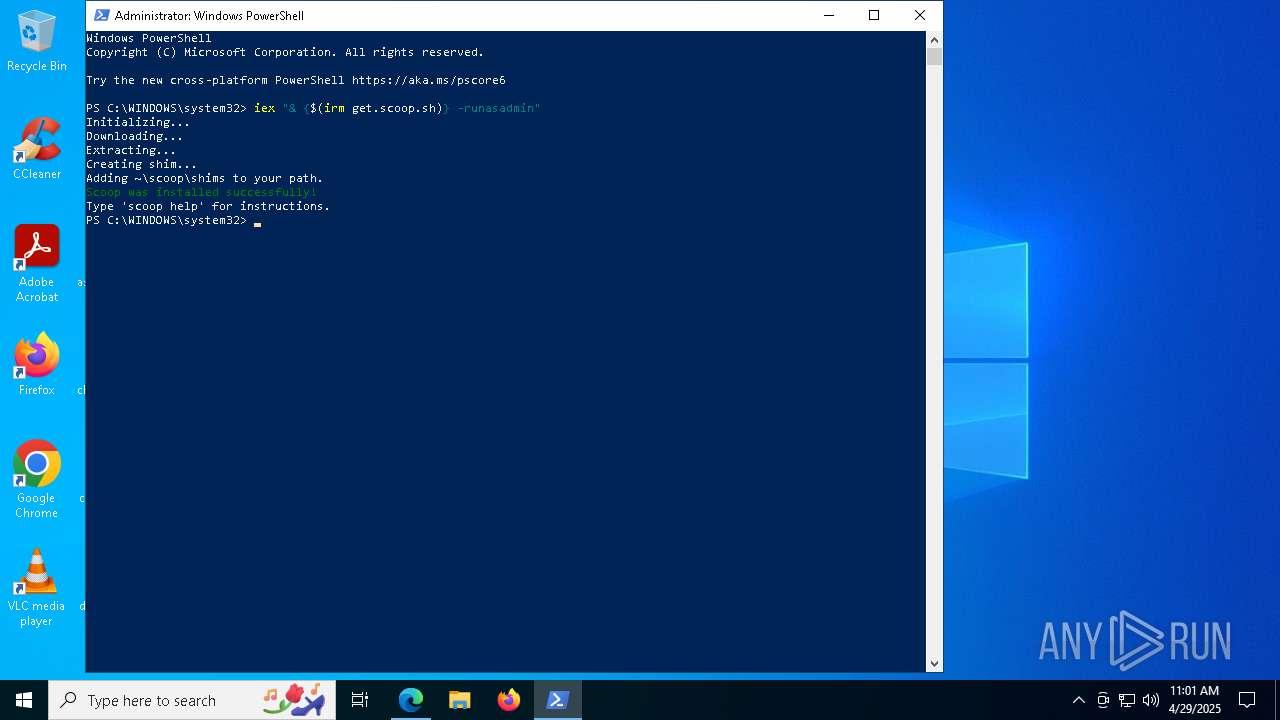Launch VLC media player desktop shortcut
1280x720 pixels.
(37, 588)
